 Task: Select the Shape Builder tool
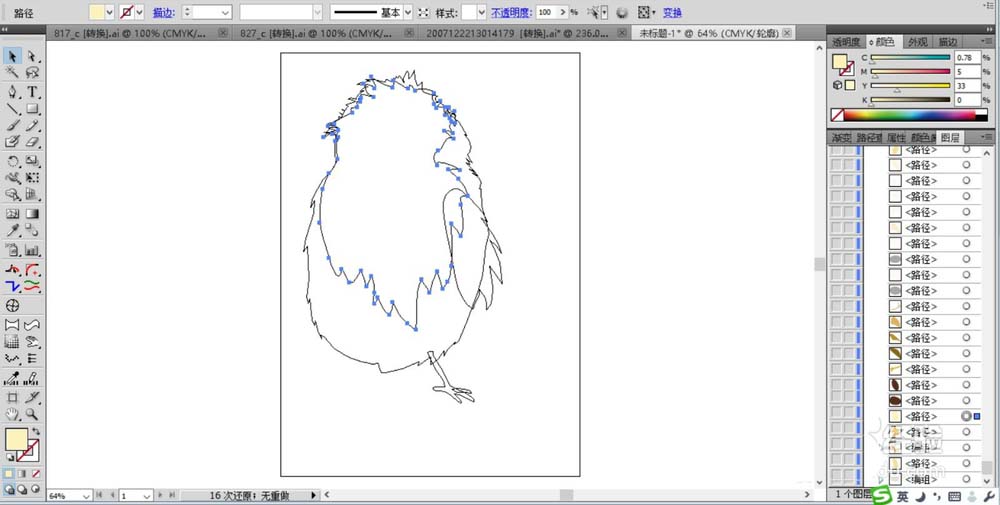(12, 194)
